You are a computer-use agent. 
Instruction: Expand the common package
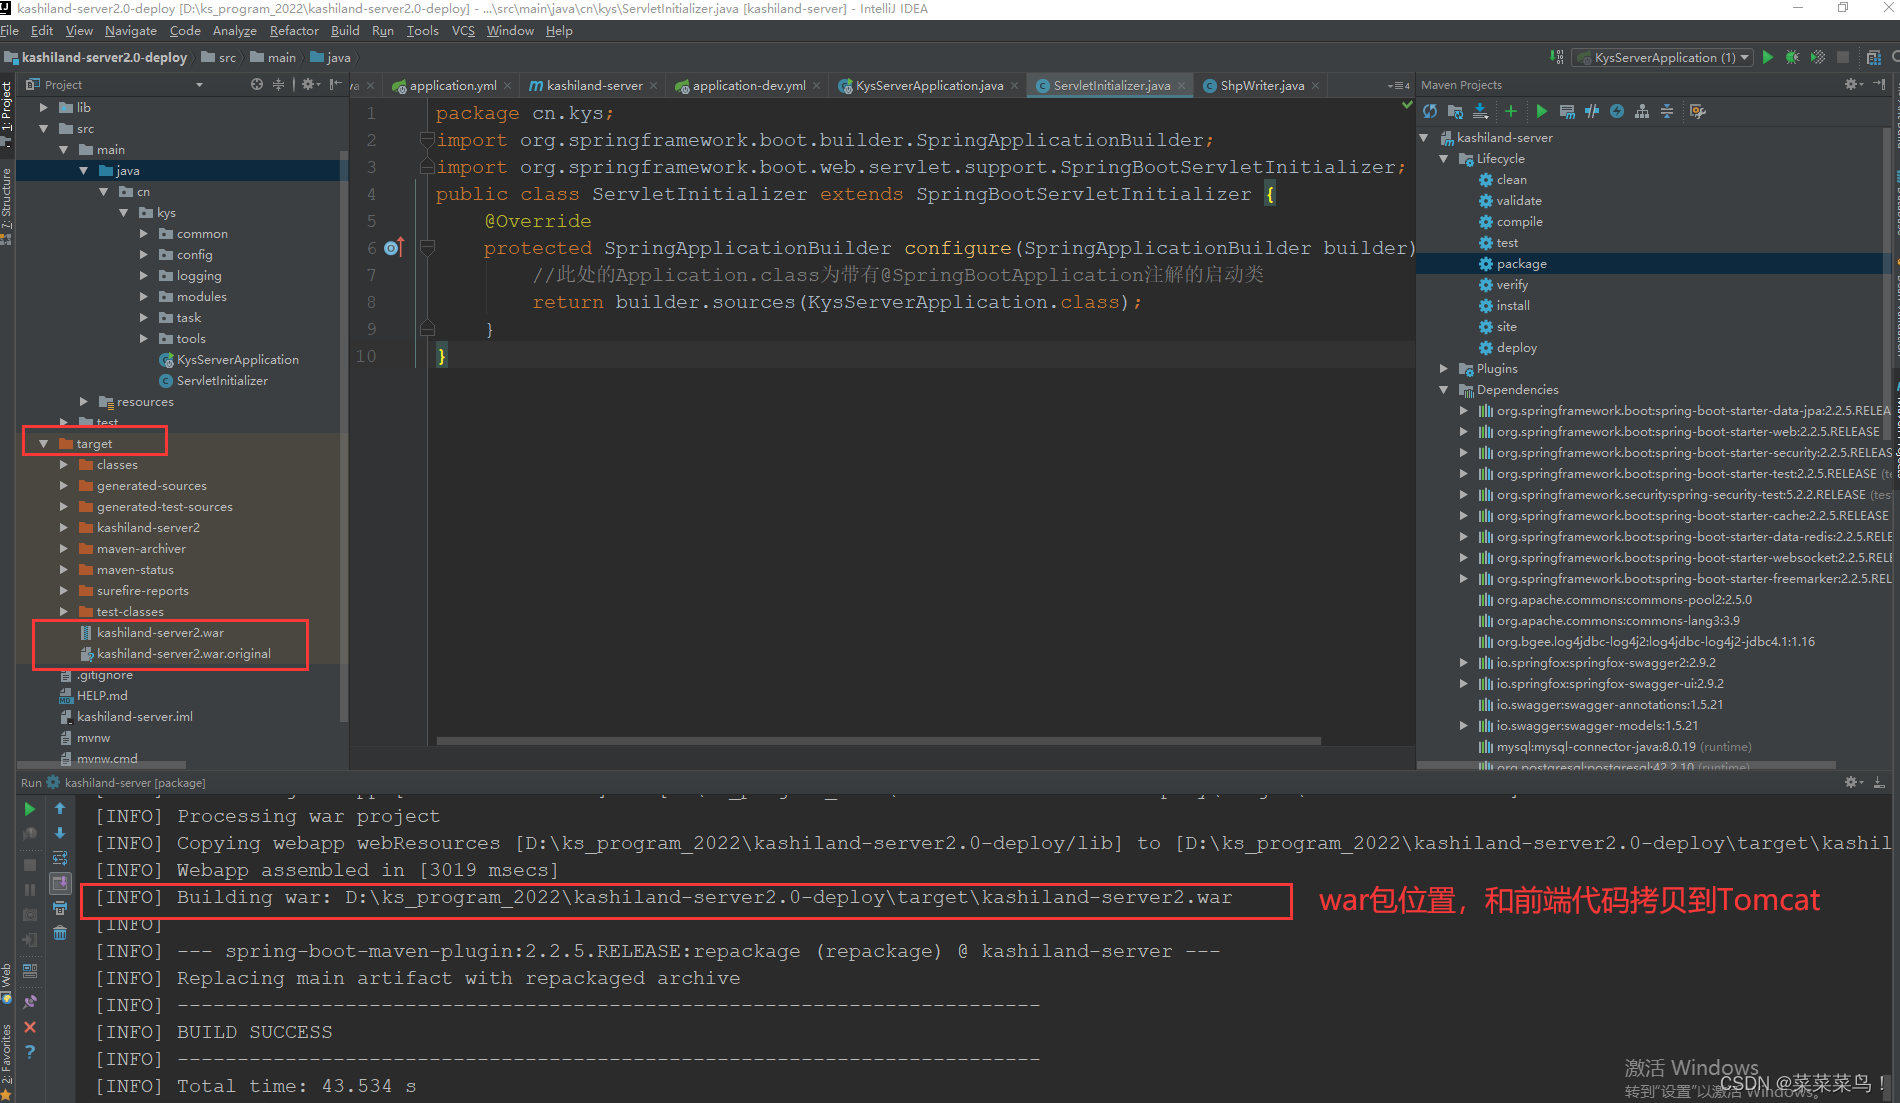point(144,234)
